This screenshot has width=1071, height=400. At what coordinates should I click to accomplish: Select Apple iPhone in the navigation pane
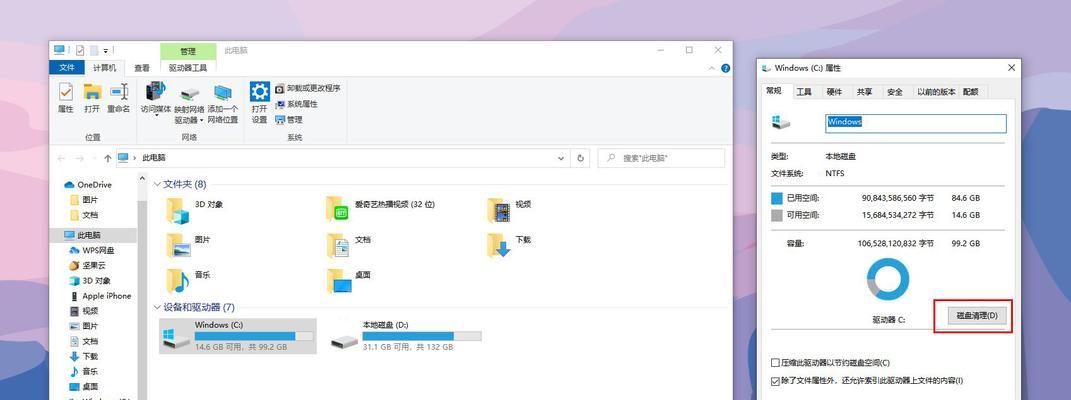pyautogui.click(x=100, y=296)
